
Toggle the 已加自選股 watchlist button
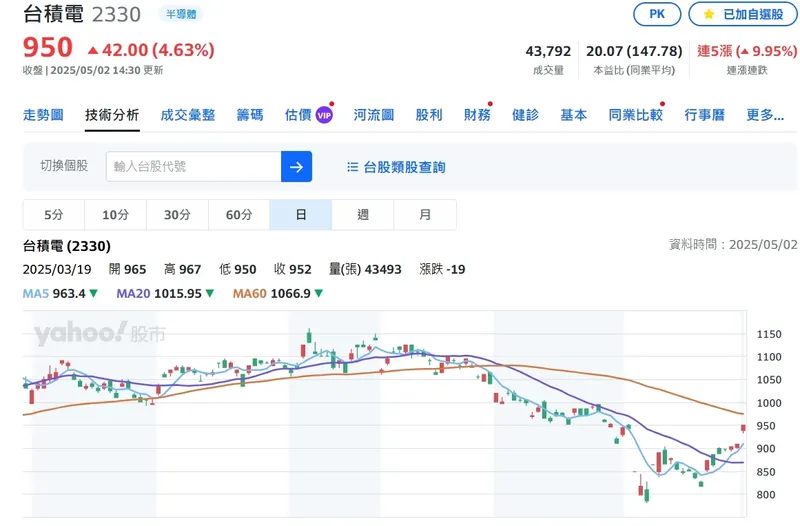point(740,15)
